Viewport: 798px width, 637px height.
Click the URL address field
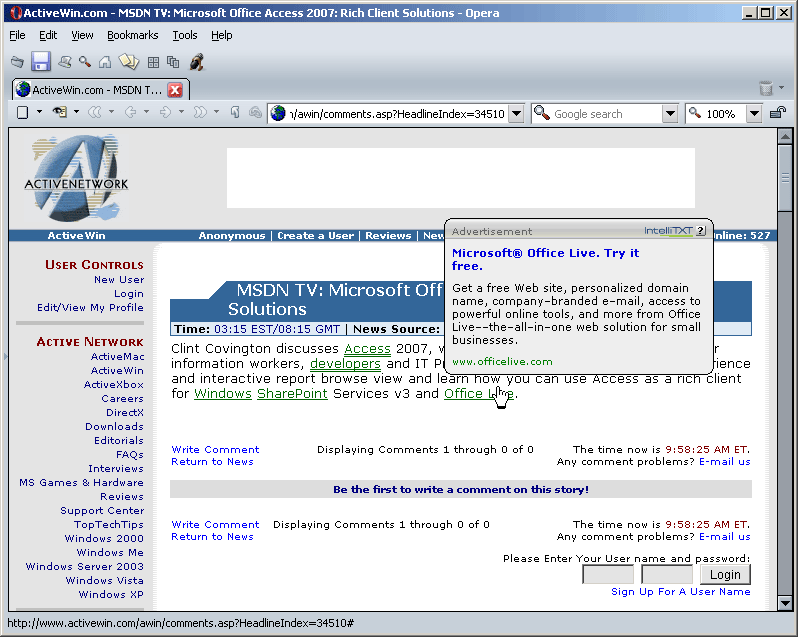pos(397,114)
